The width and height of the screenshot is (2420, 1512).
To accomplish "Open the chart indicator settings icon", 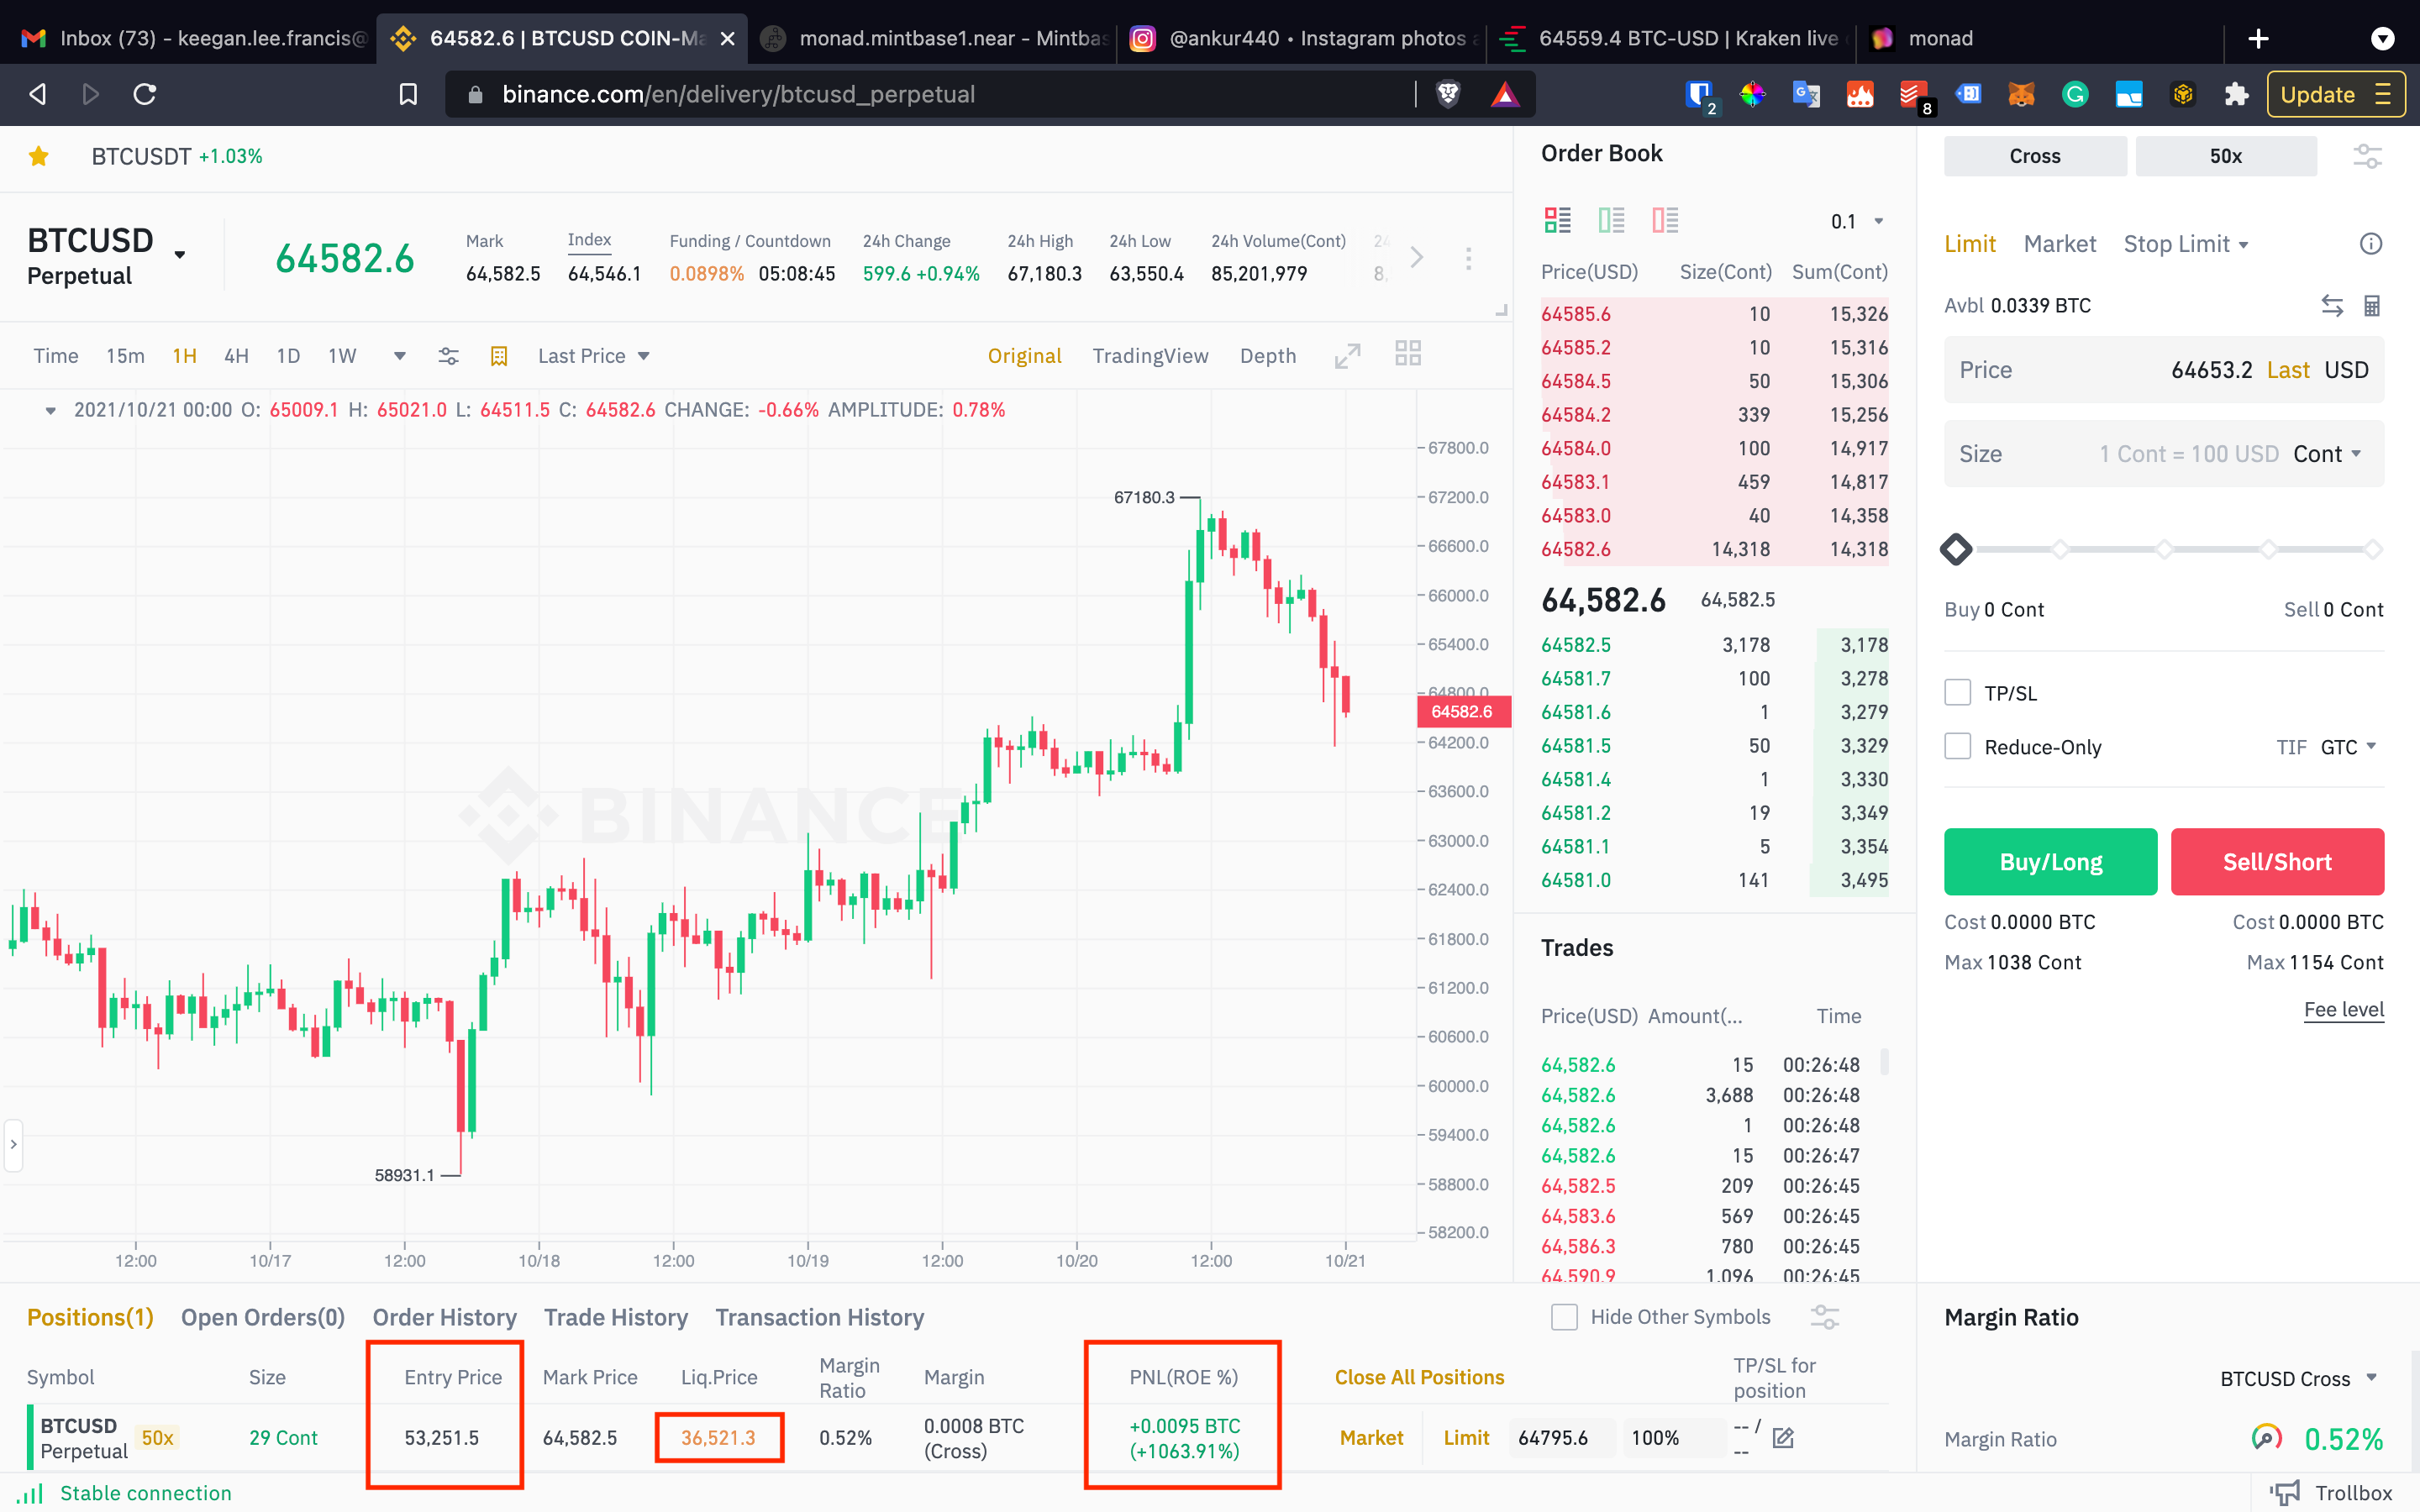I will pyautogui.click(x=448, y=356).
